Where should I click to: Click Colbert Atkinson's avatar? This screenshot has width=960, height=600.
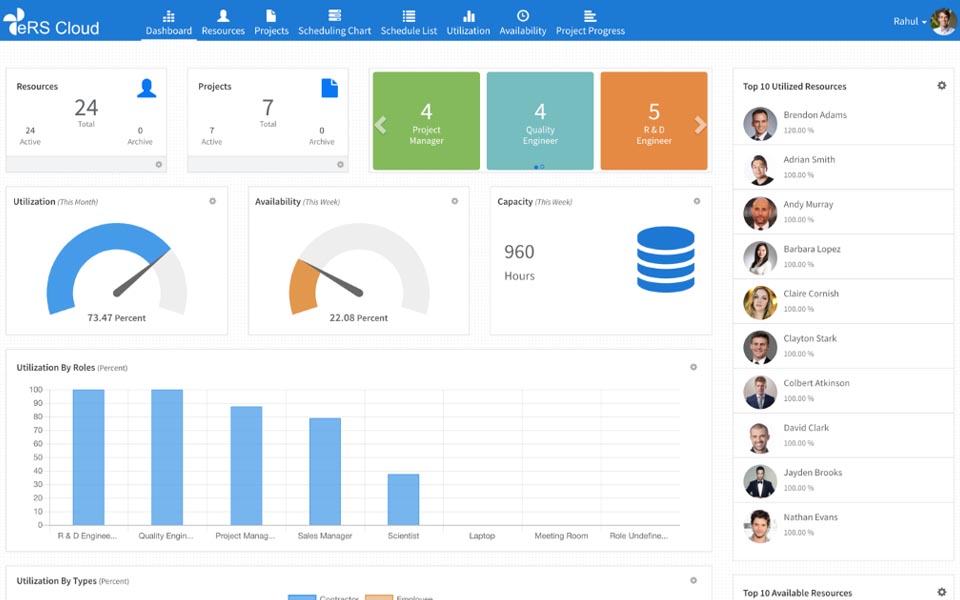760,392
